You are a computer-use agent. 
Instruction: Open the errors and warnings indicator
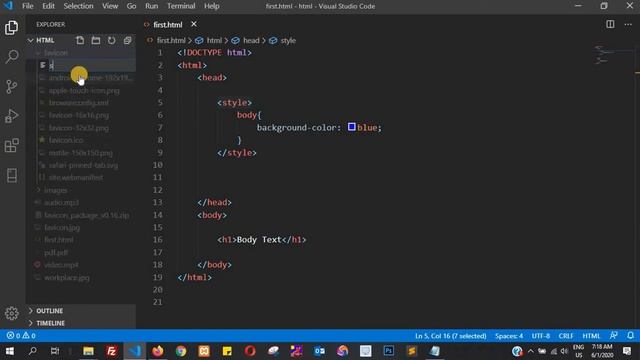(x=21, y=336)
